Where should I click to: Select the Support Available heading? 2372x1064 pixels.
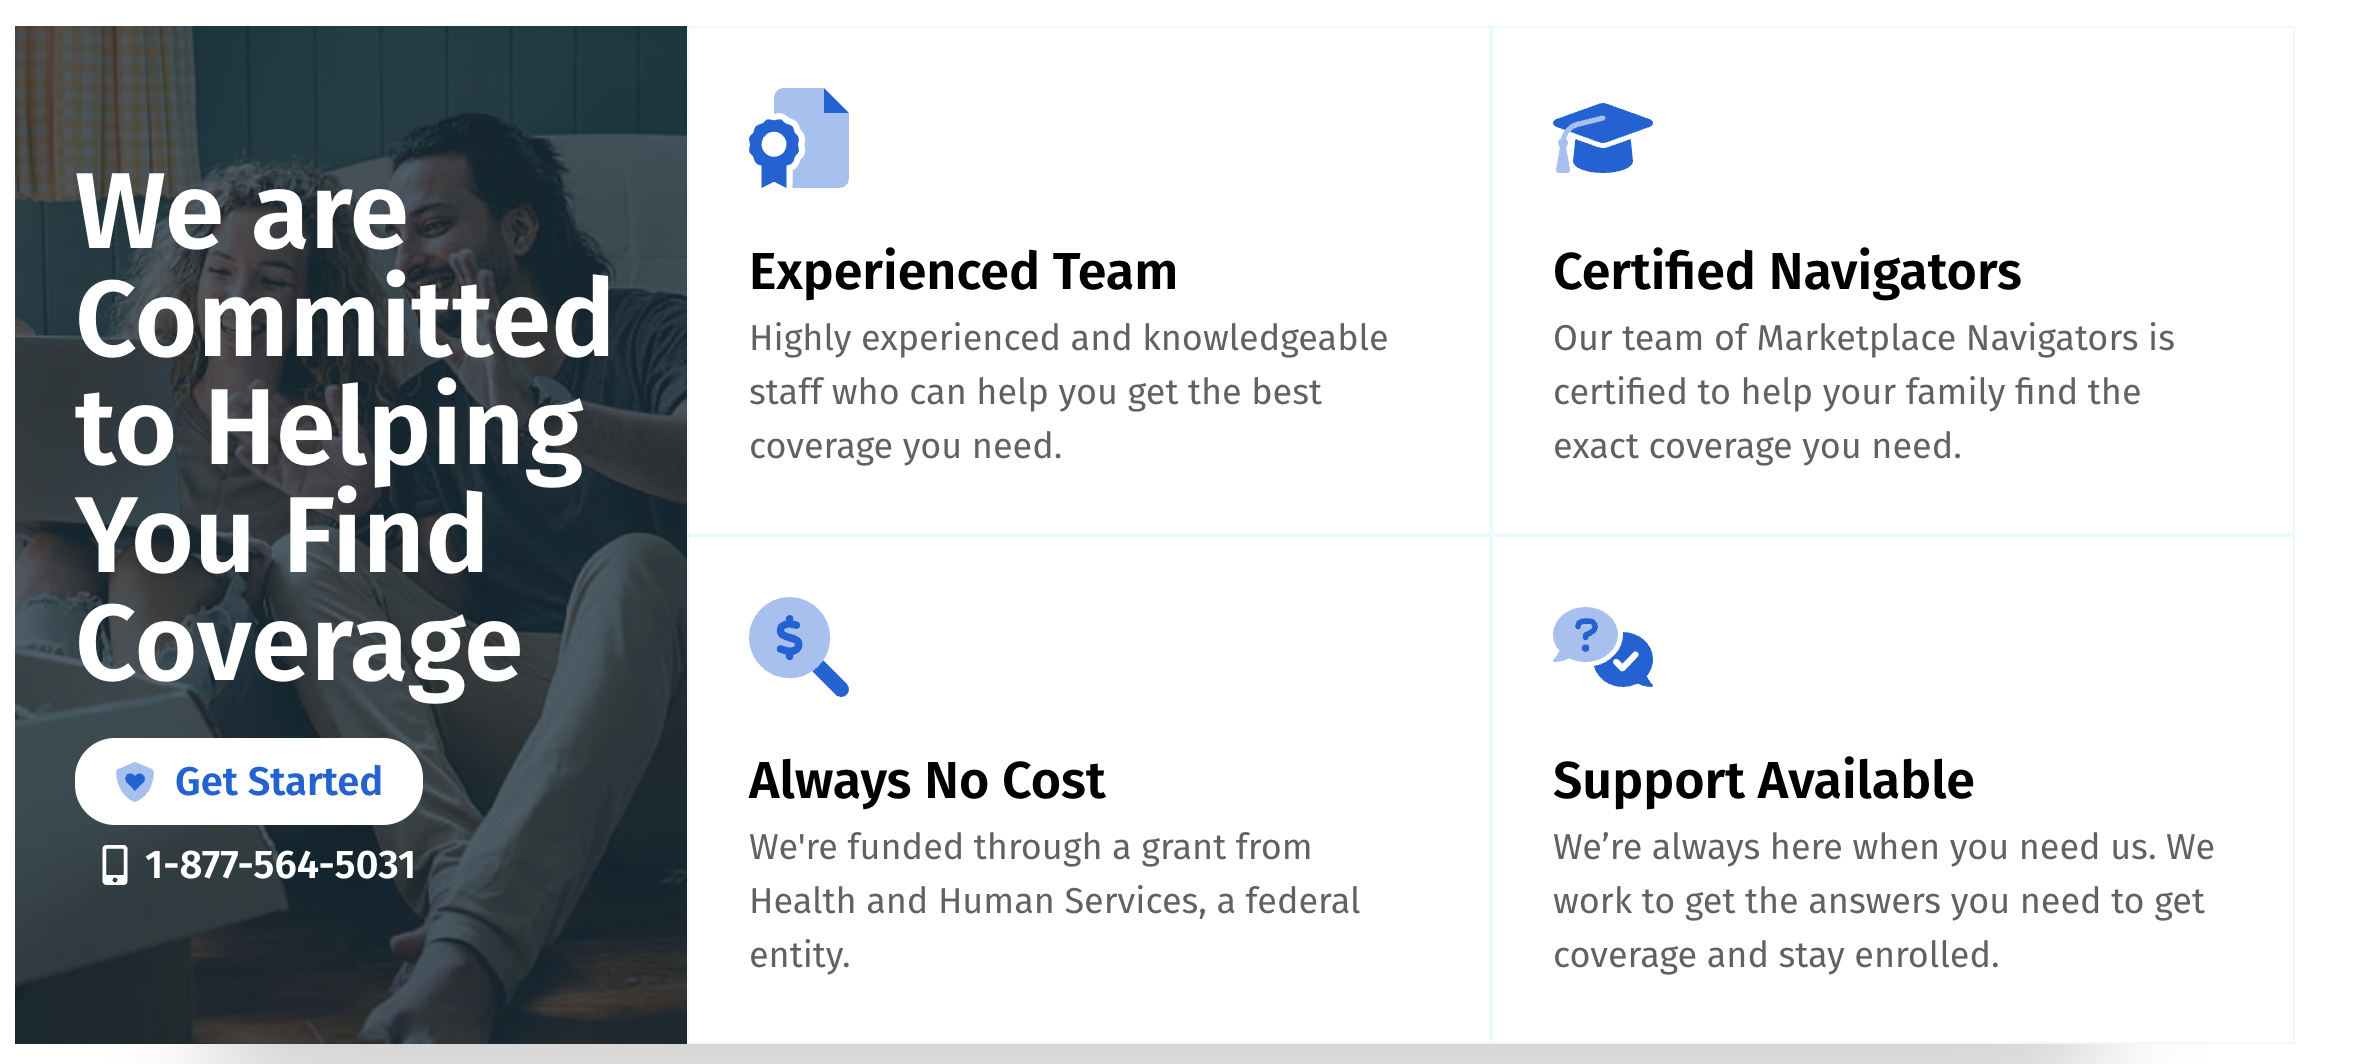coord(1763,781)
